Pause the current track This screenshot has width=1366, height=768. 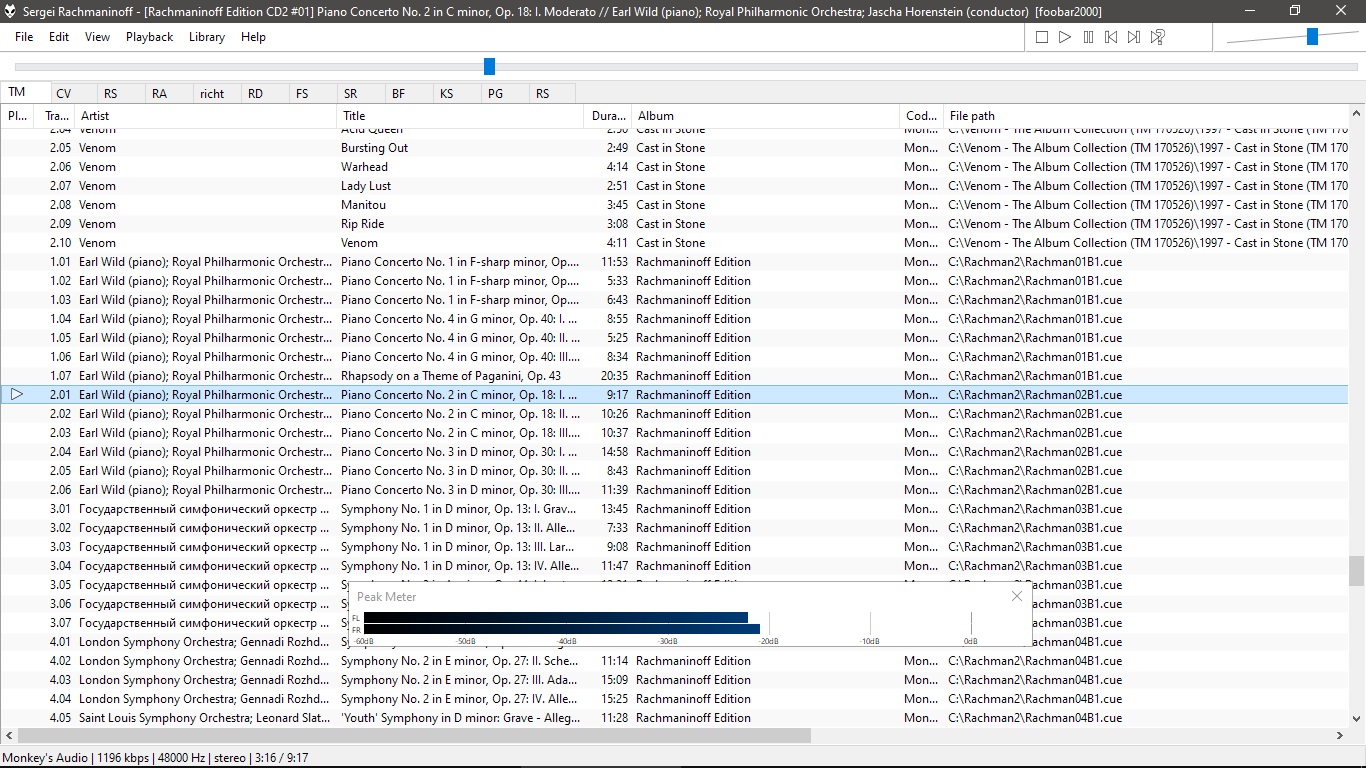point(1088,37)
